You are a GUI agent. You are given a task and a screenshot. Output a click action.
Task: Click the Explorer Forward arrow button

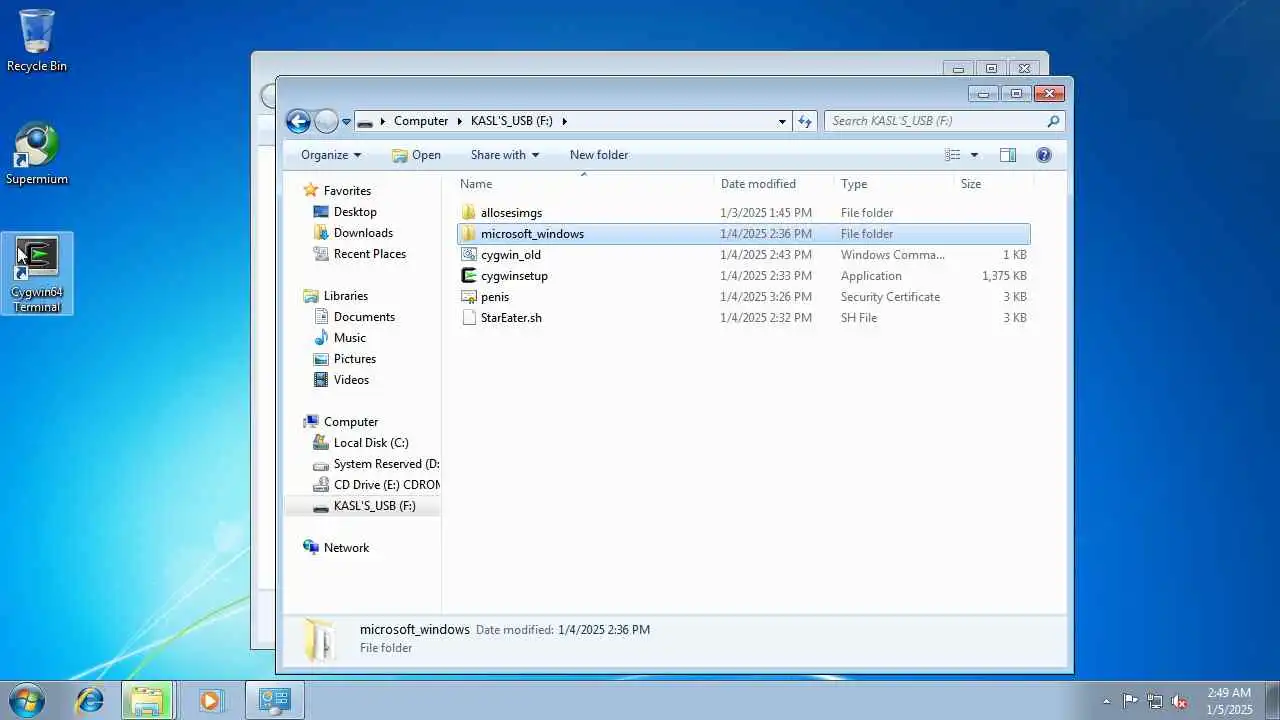[x=326, y=121]
